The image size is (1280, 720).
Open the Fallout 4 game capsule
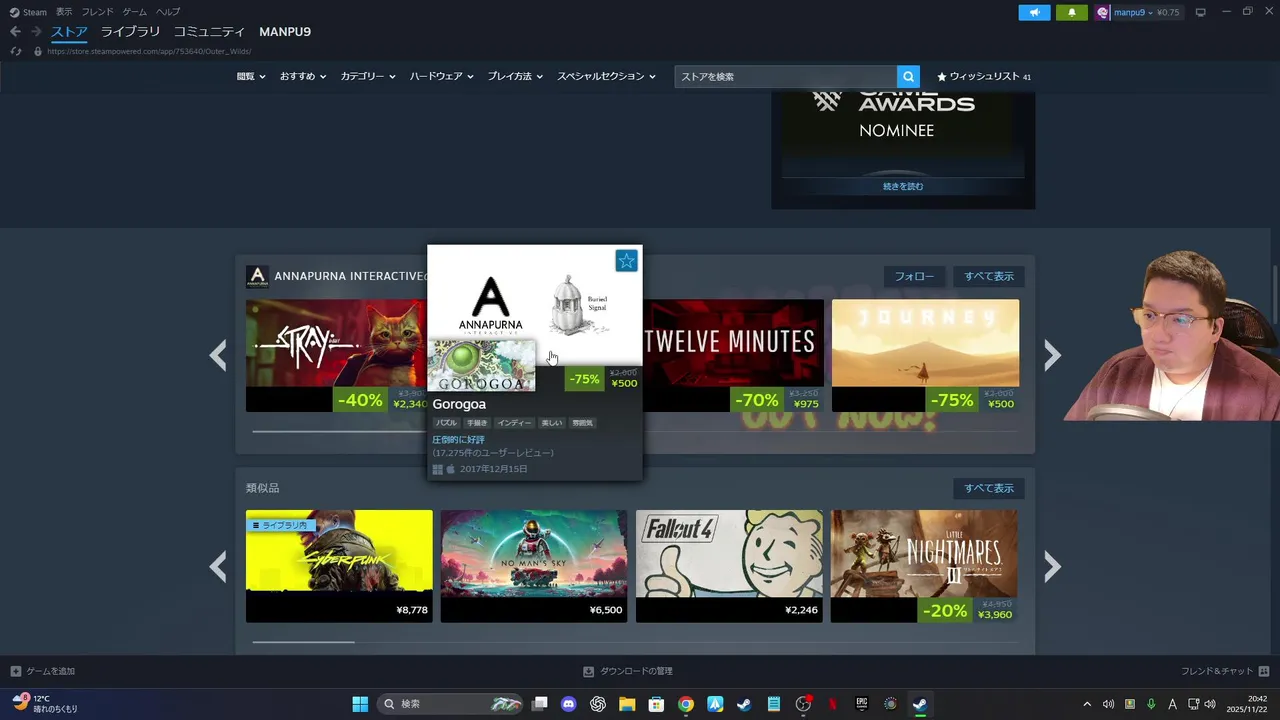coord(729,566)
